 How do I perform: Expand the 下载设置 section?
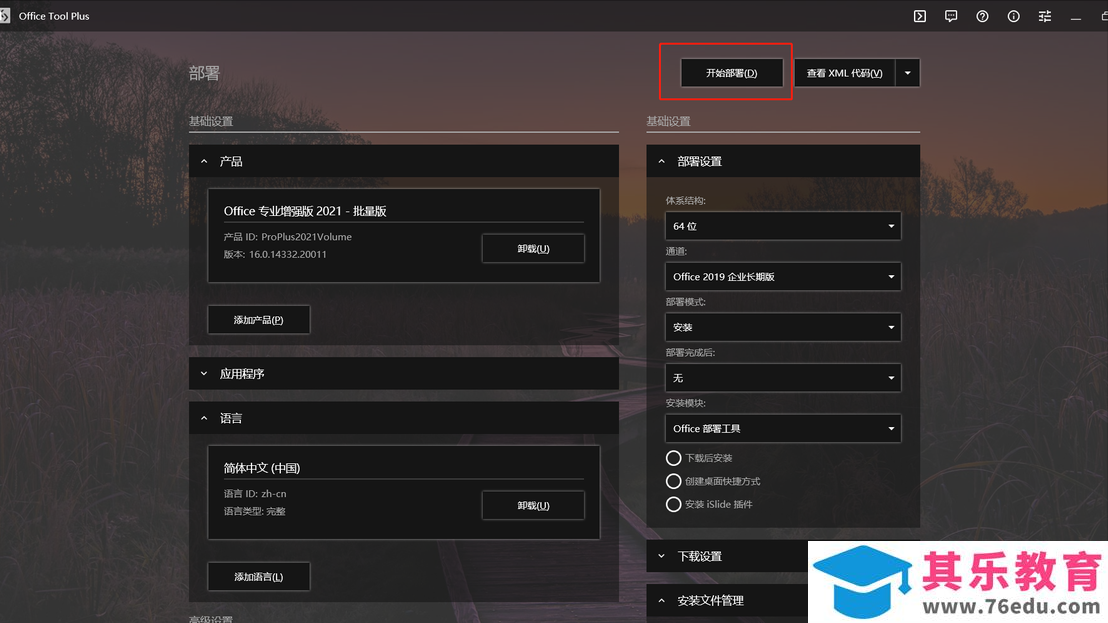pos(727,556)
